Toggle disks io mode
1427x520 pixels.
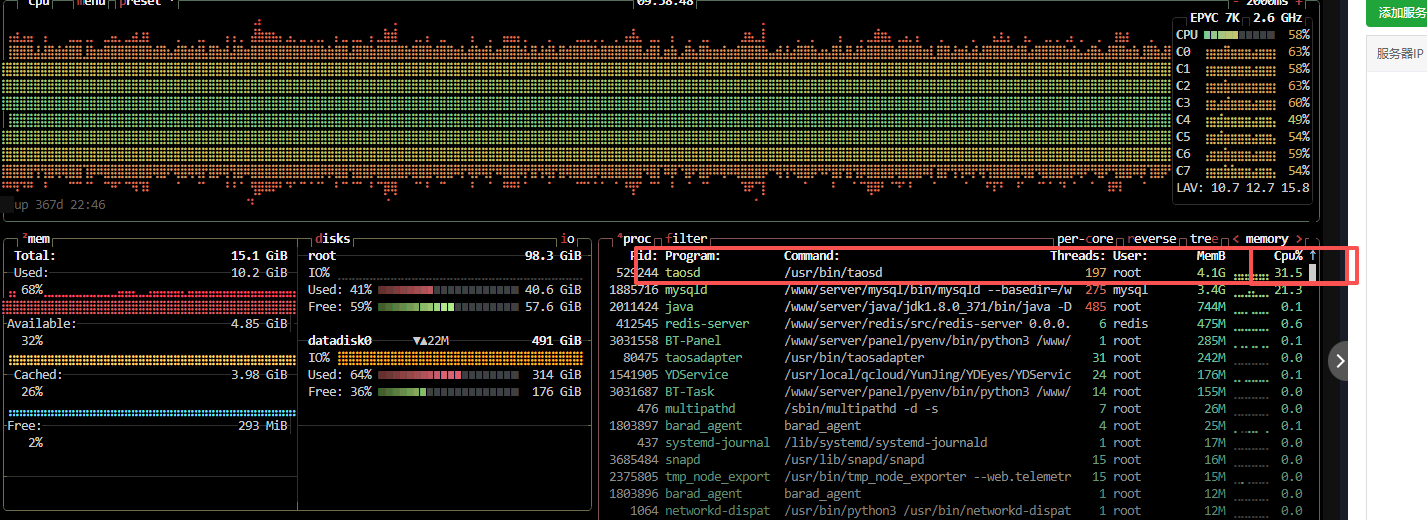568,239
